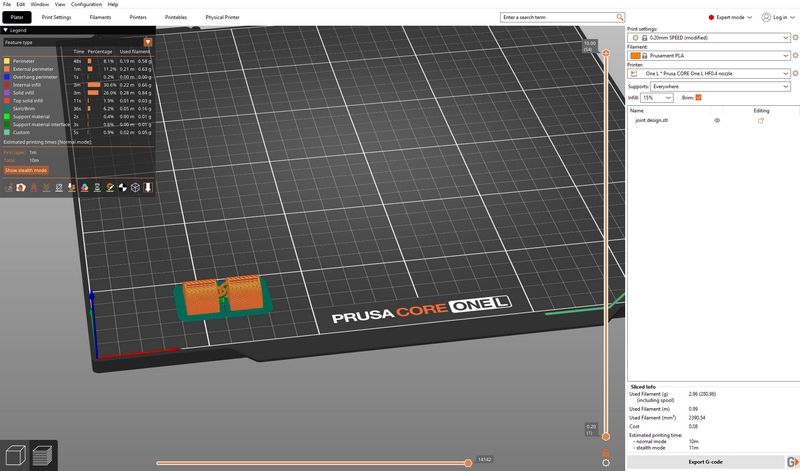
Task: Switch to Print Settings tab
Action: tap(56, 17)
